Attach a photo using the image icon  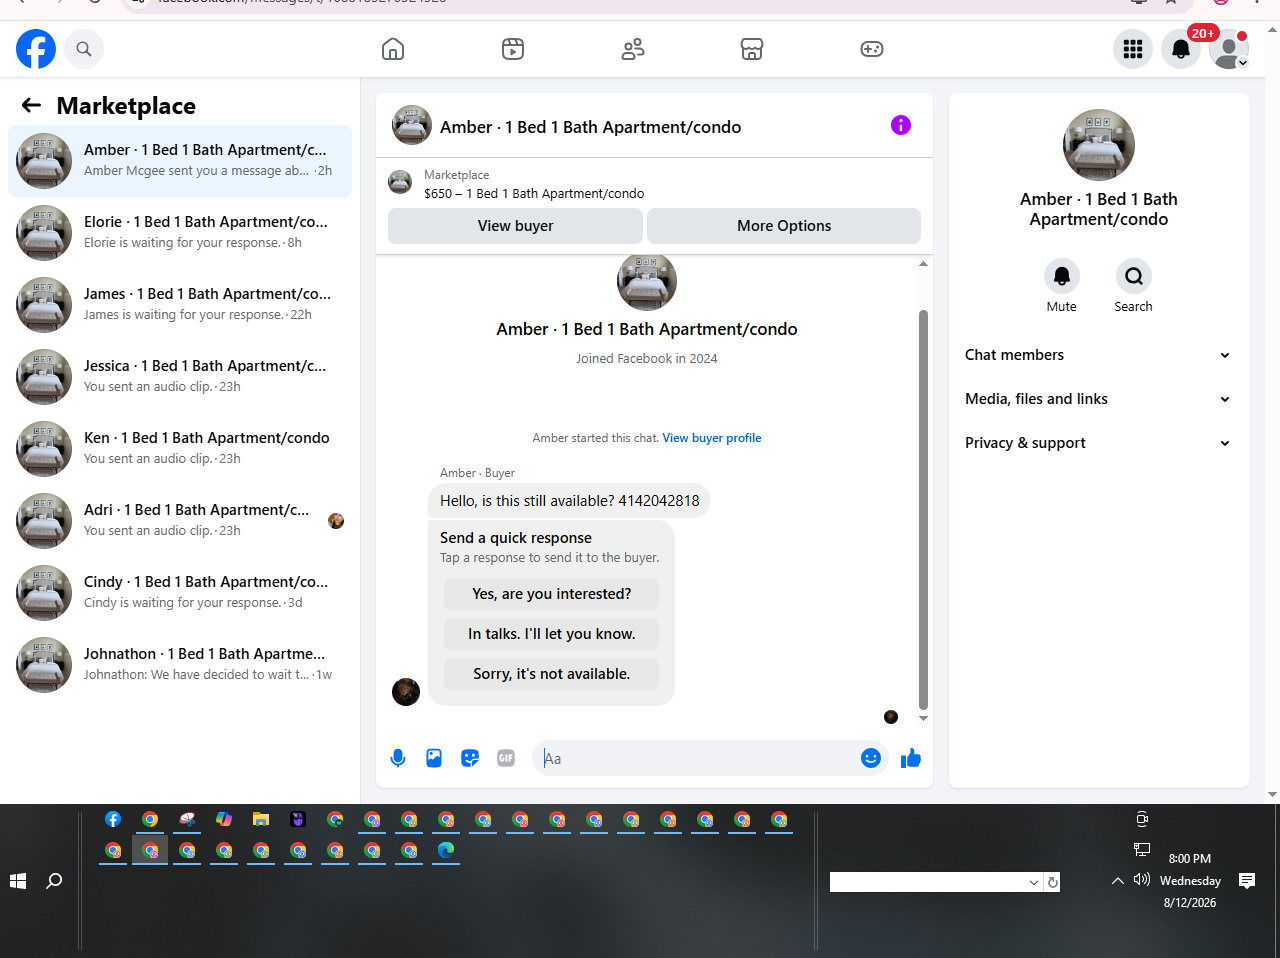(x=434, y=758)
